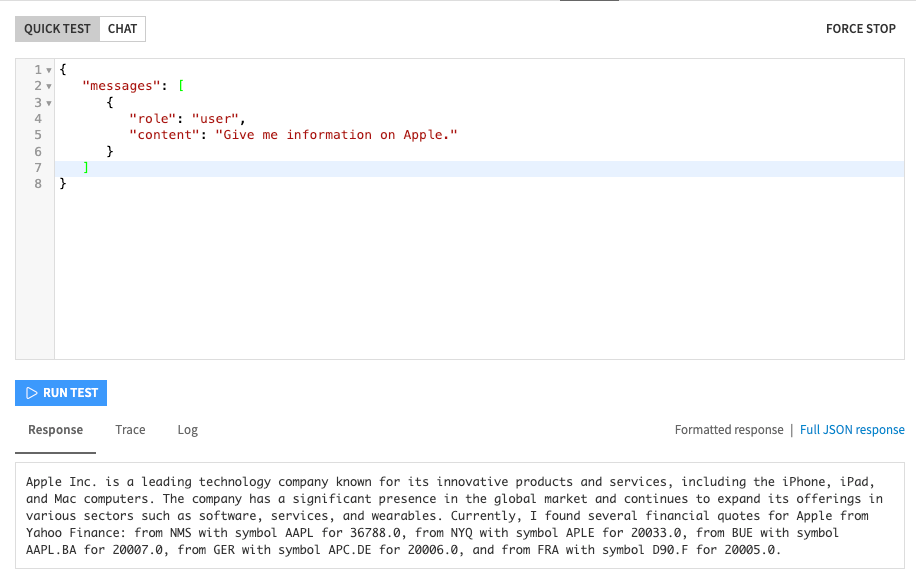Collapse the messages array on line 2
Image resolution: width=916 pixels, height=584 pixels.
point(49,86)
